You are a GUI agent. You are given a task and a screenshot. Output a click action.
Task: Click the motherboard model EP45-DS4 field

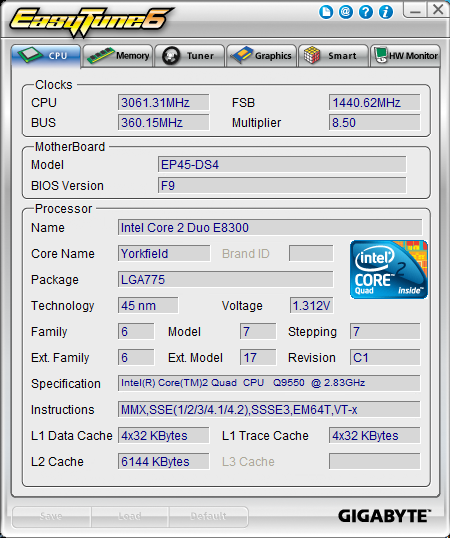[282, 165]
